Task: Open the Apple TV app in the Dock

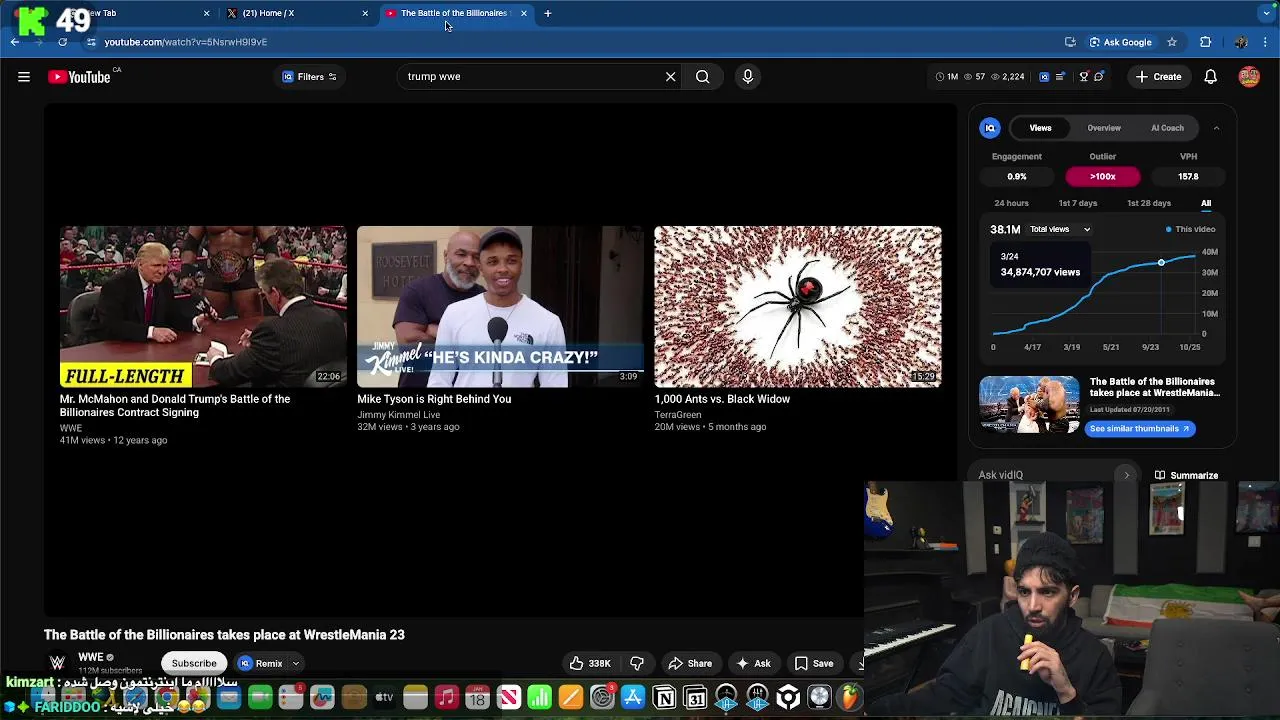Action: 384,697
